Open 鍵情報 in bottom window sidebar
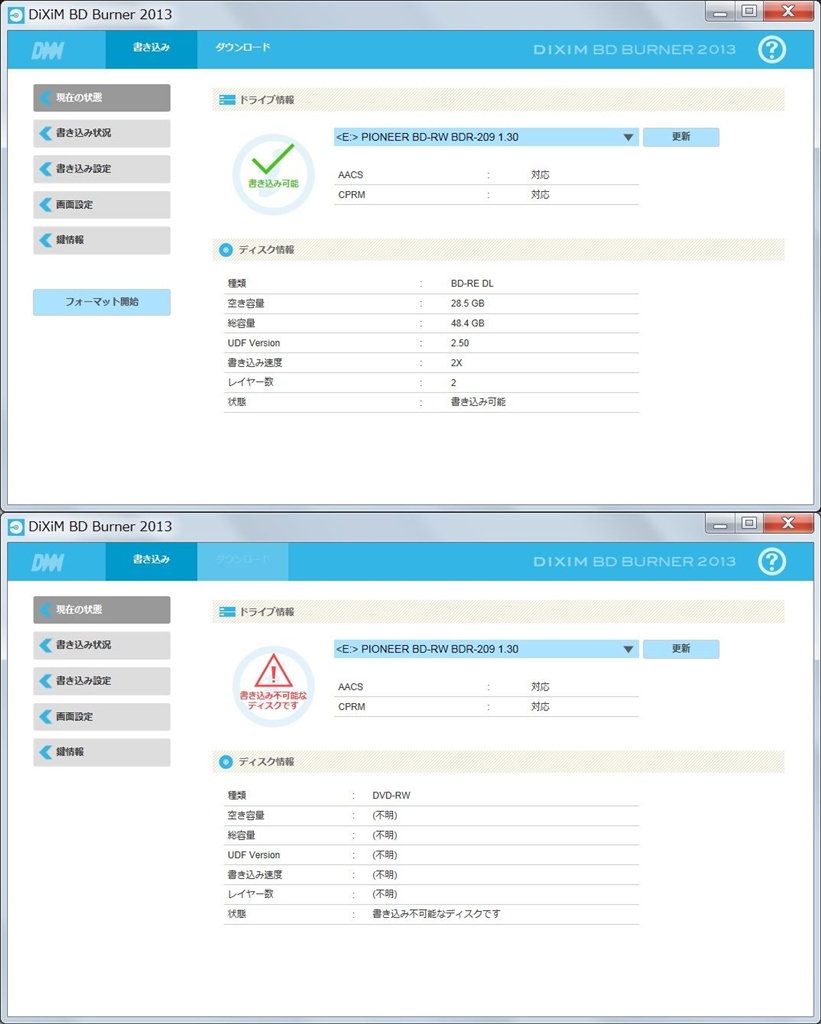Viewport: 821px width, 1024px height. pos(102,752)
